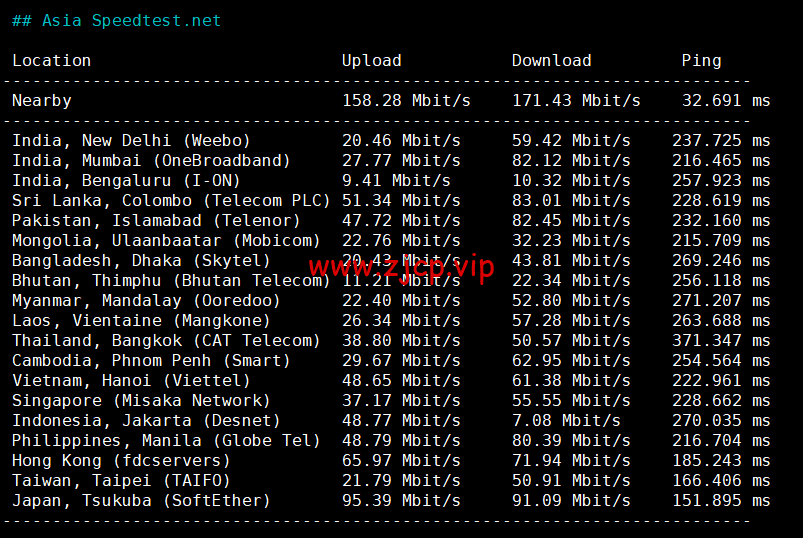The width and height of the screenshot is (803, 538).
Task: Select 'India, Bengaluru (I-ON)' location
Action: [x=126, y=180]
